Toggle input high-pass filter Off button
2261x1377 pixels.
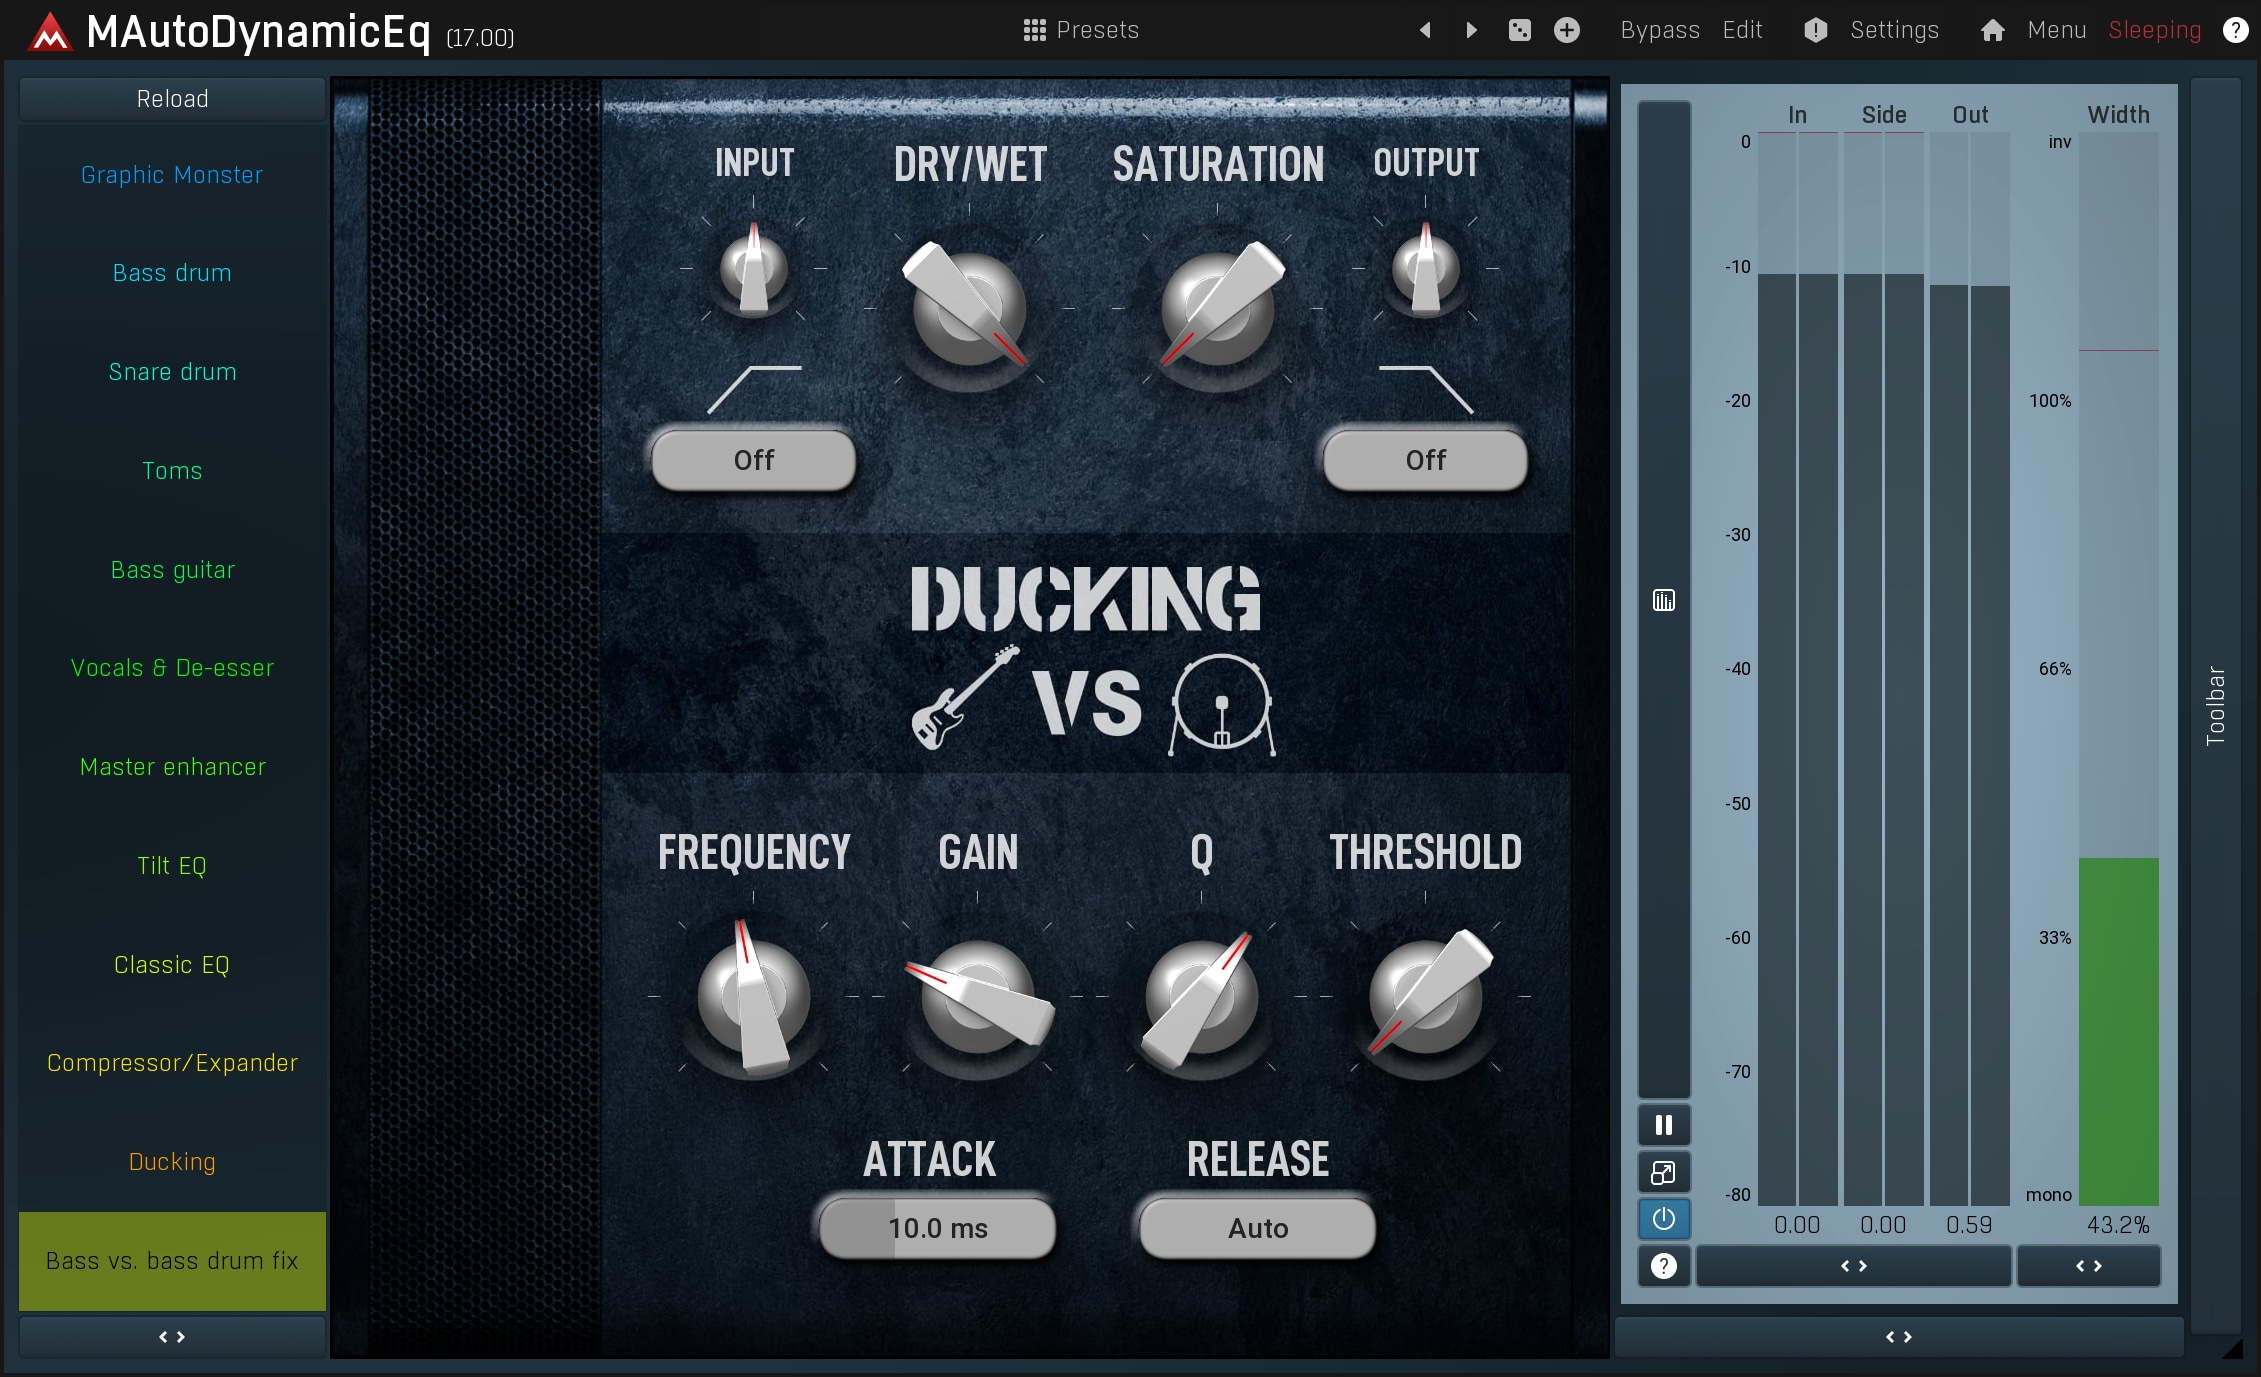pos(753,460)
